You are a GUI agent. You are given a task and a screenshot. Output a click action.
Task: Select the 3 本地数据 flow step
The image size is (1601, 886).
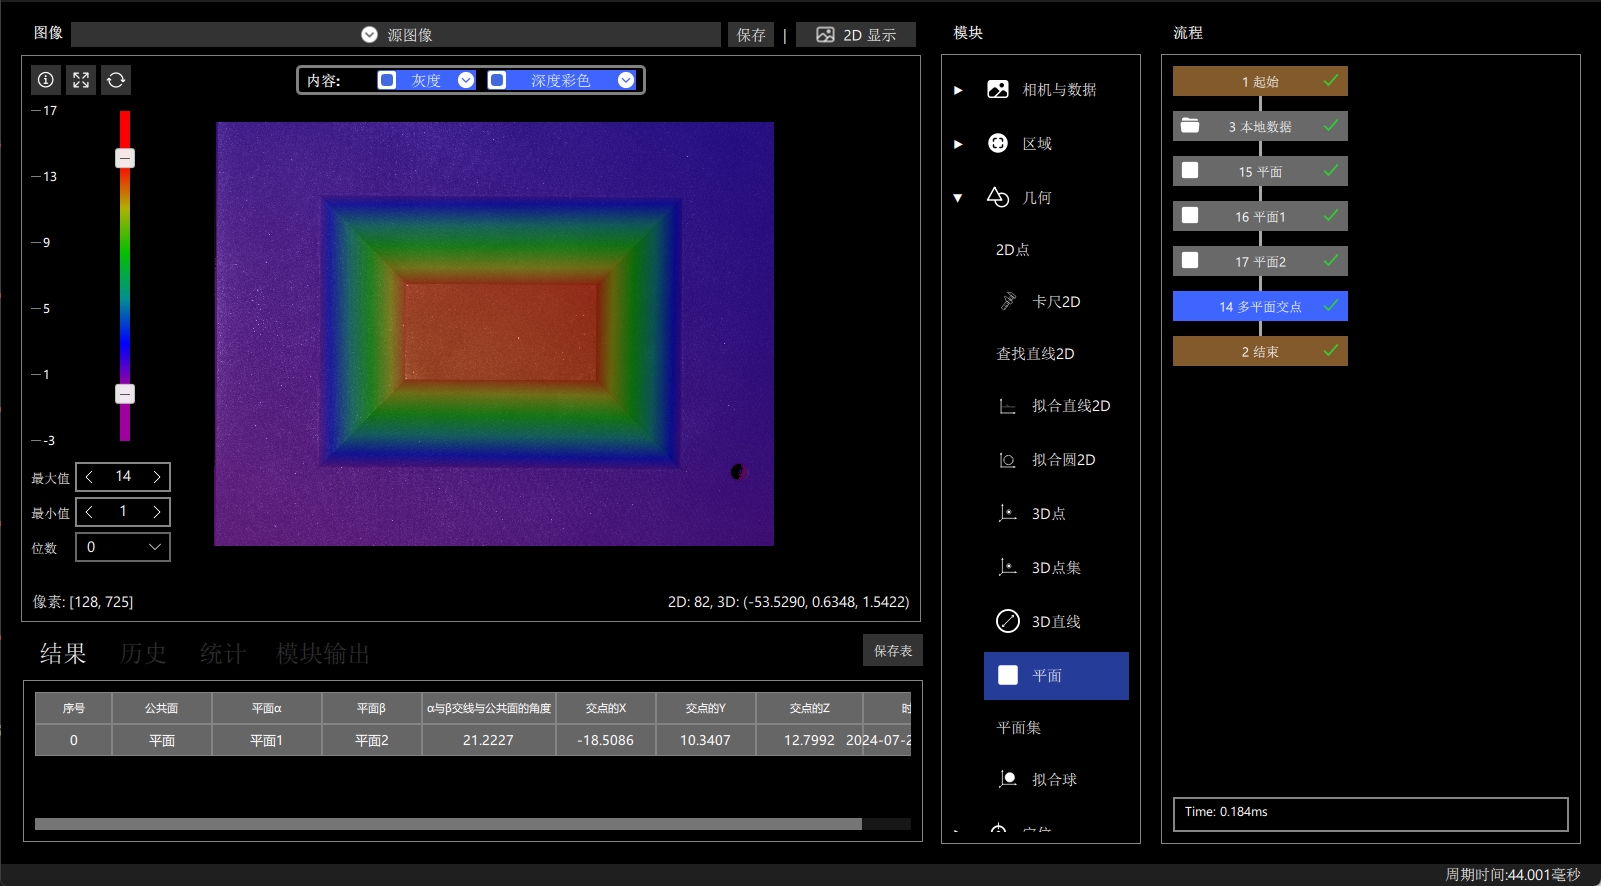click(x=1260, y=126)
